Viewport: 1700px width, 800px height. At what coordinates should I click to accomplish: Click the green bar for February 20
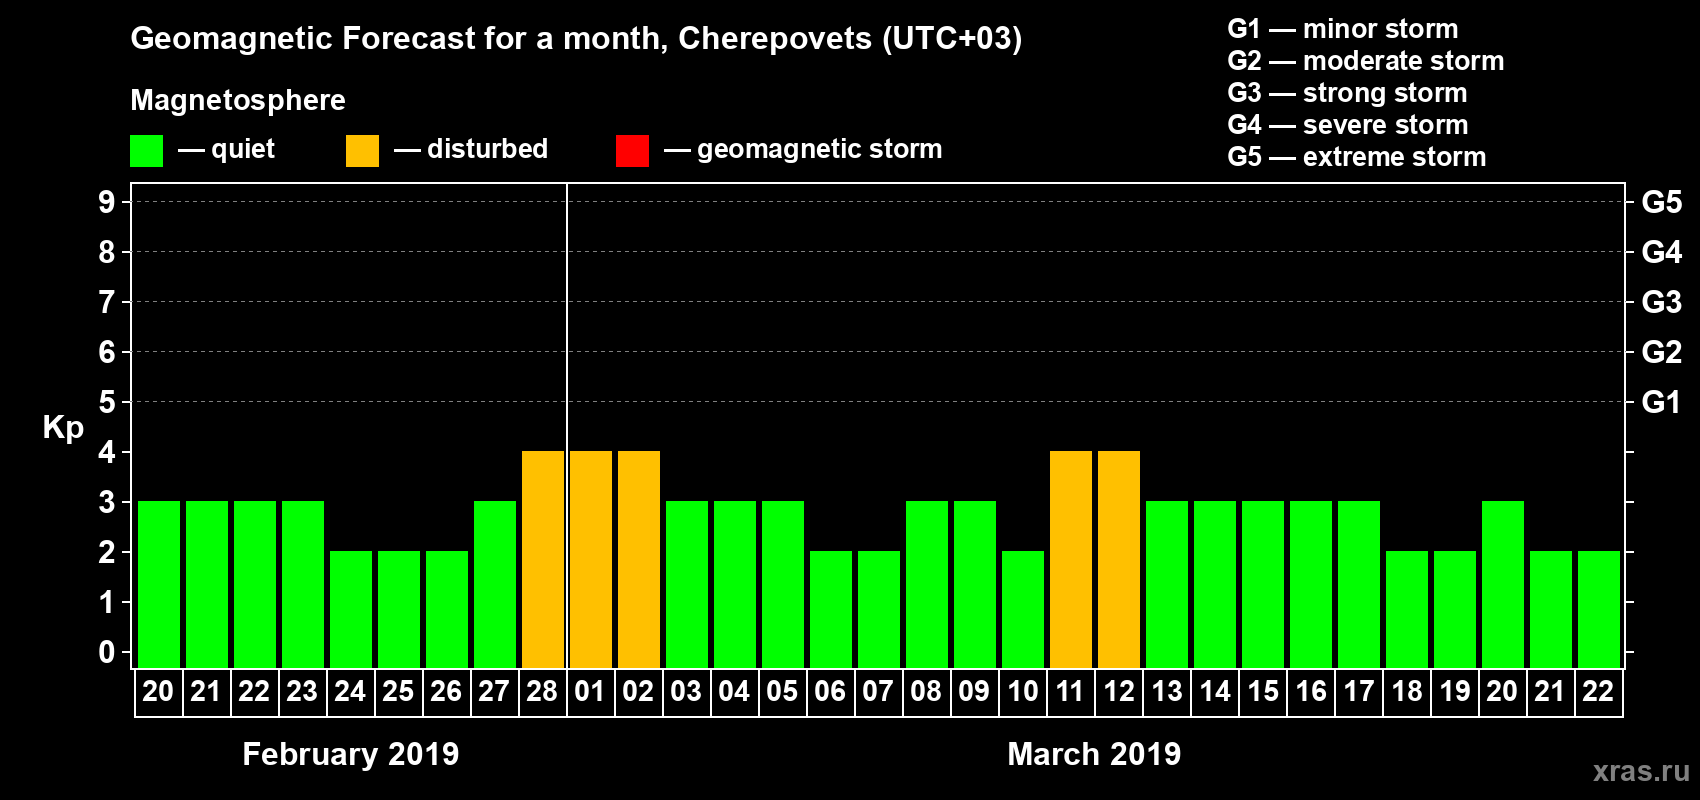(159, 585)
